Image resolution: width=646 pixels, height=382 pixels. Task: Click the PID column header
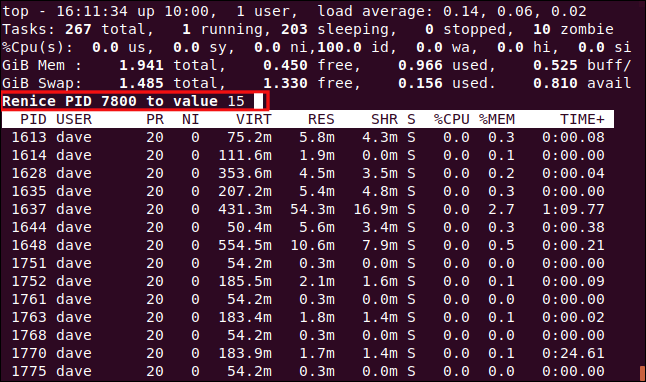33,119
